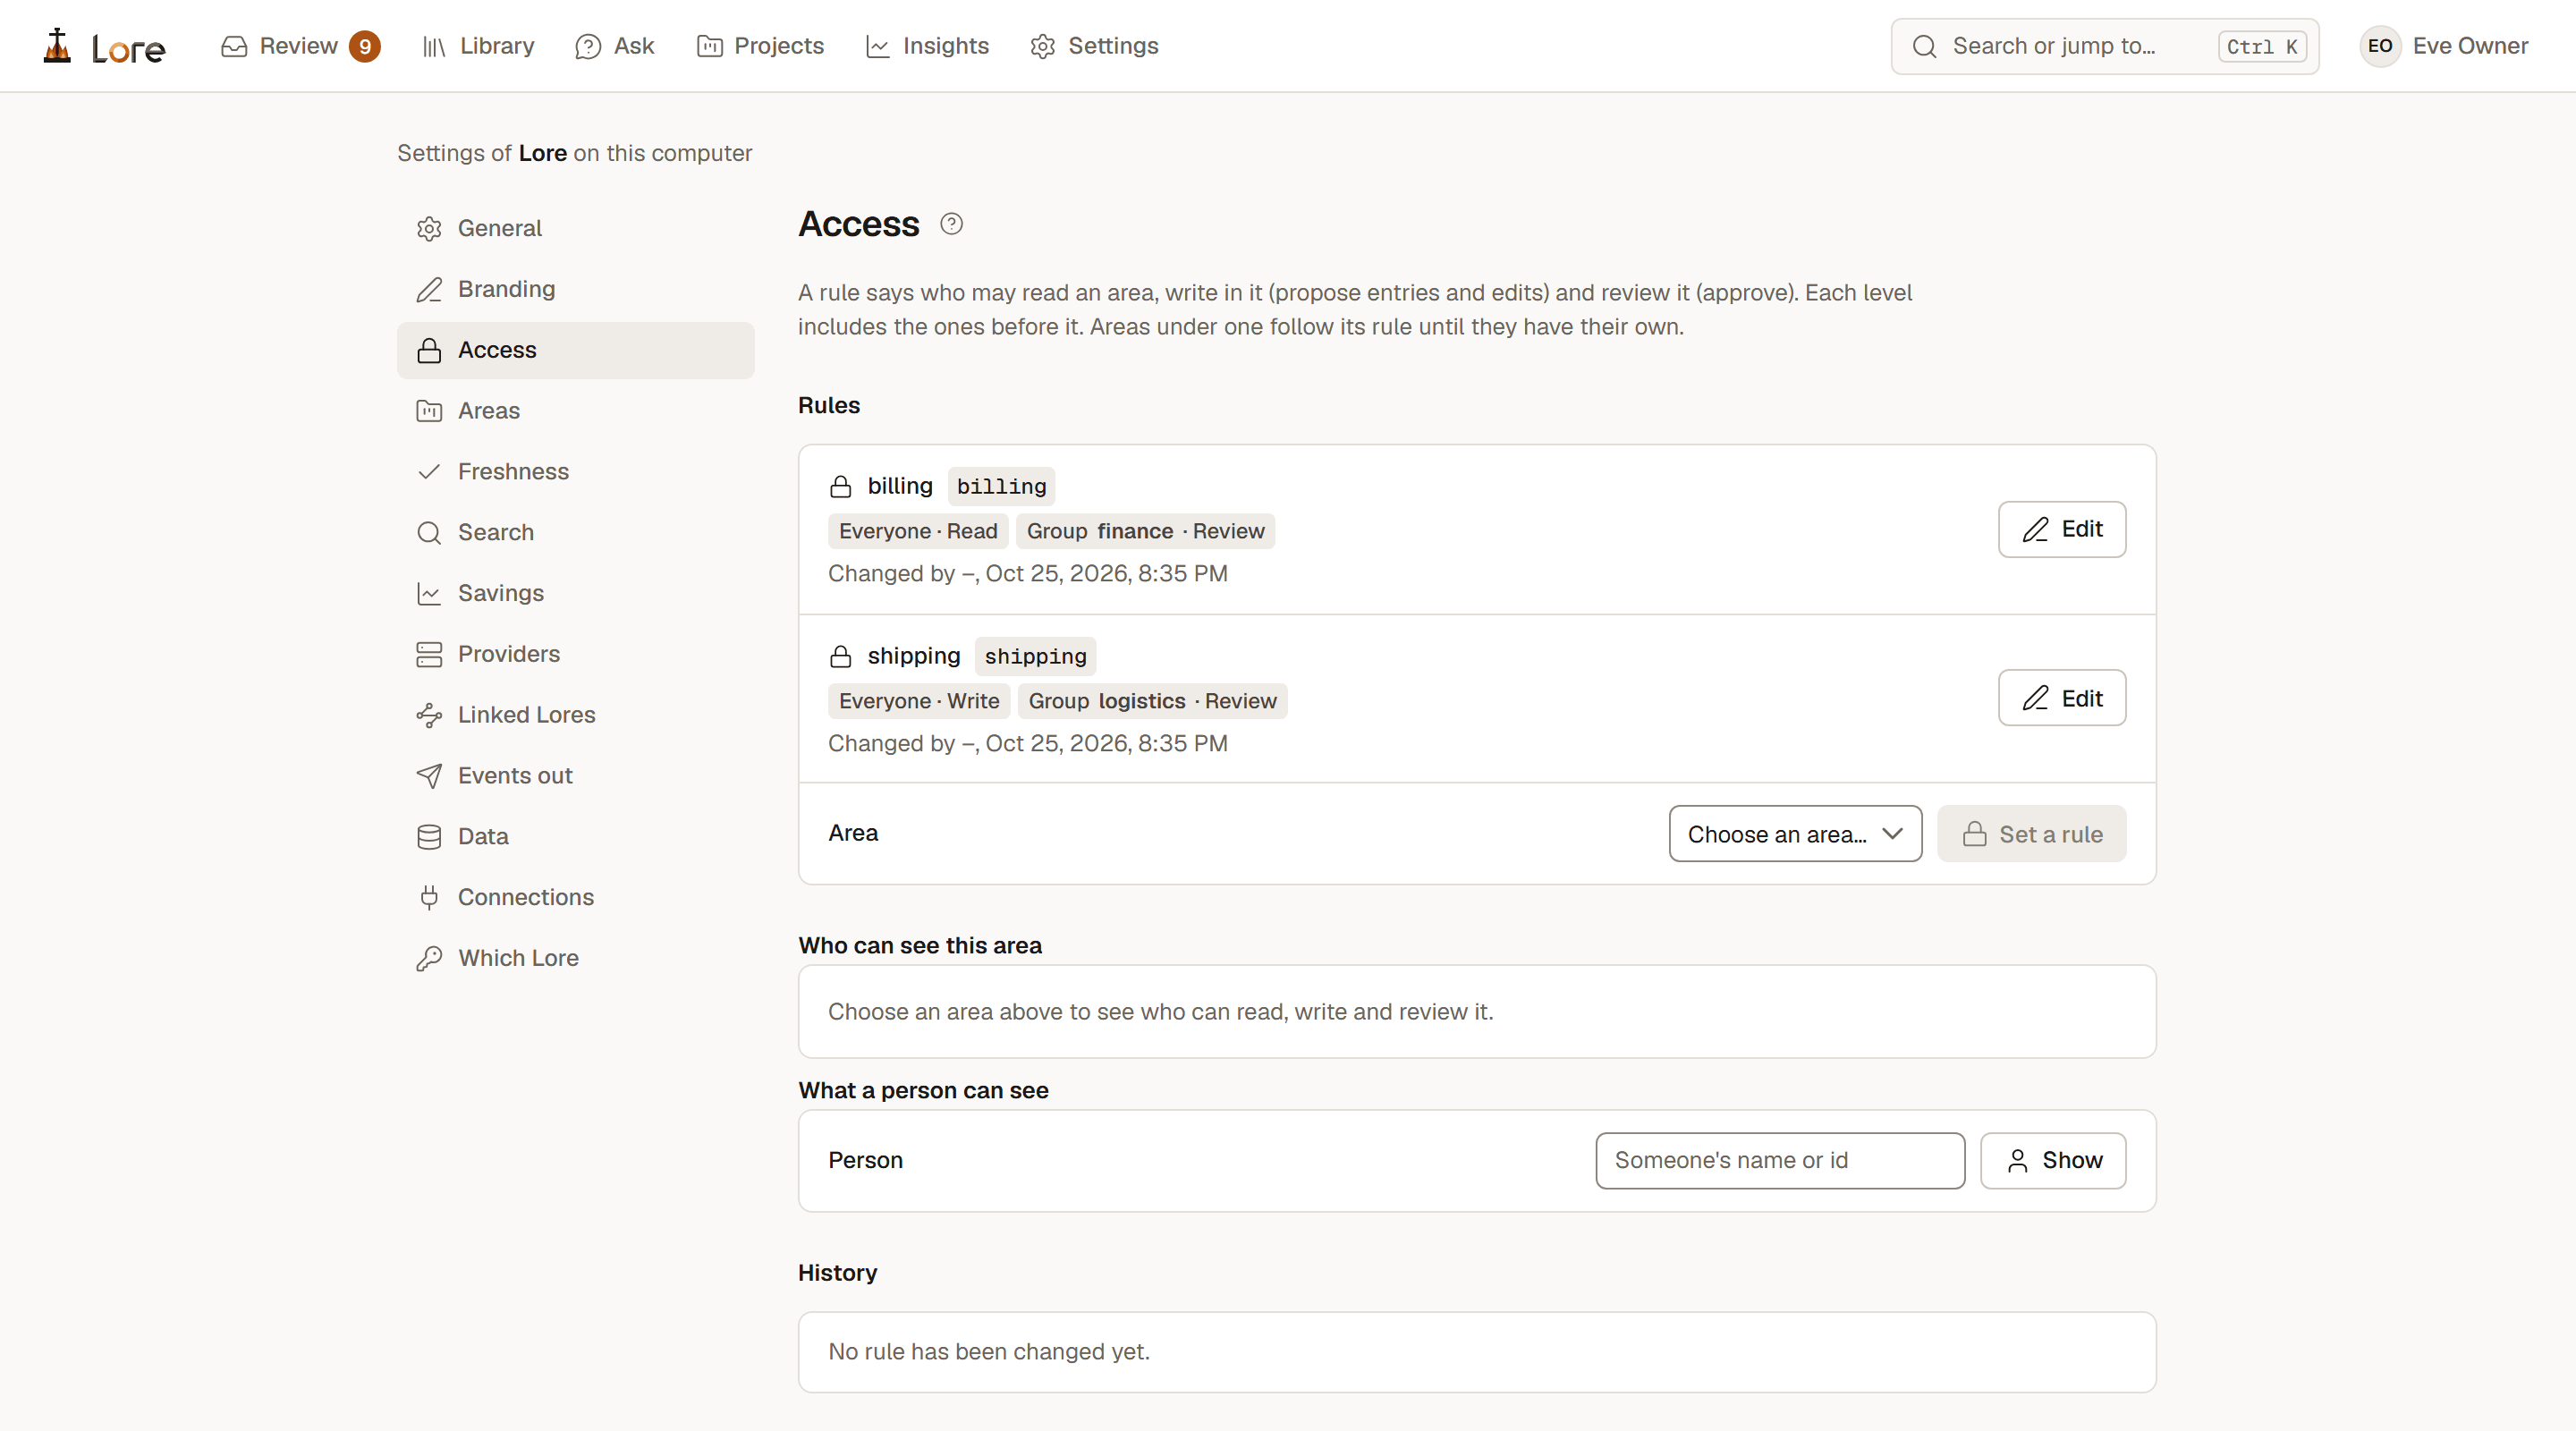Click the Search or jump to field
2576x1431 pixels.
coord(2104,46)
